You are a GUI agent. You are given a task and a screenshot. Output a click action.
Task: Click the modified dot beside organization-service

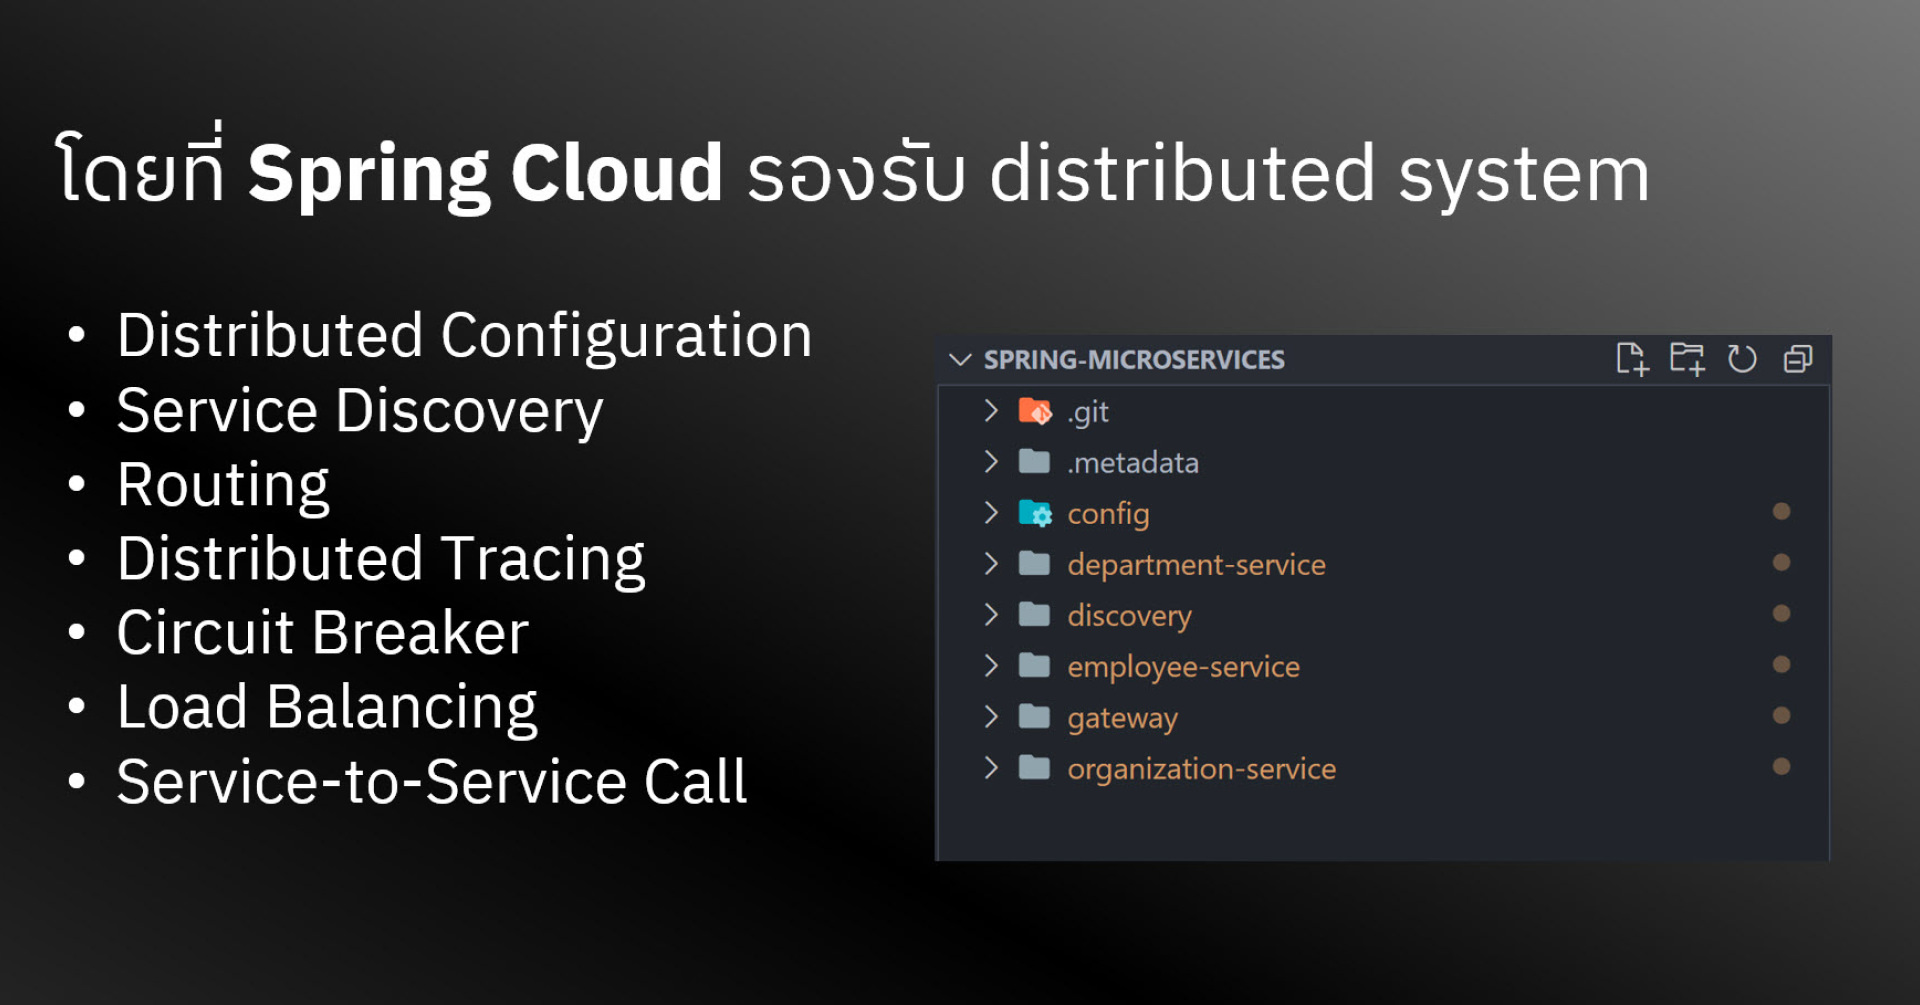[x=1781, y=766]
